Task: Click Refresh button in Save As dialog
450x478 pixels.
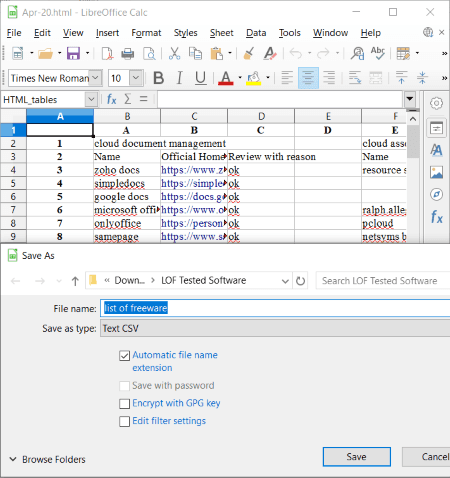Action: click(300, 281)
